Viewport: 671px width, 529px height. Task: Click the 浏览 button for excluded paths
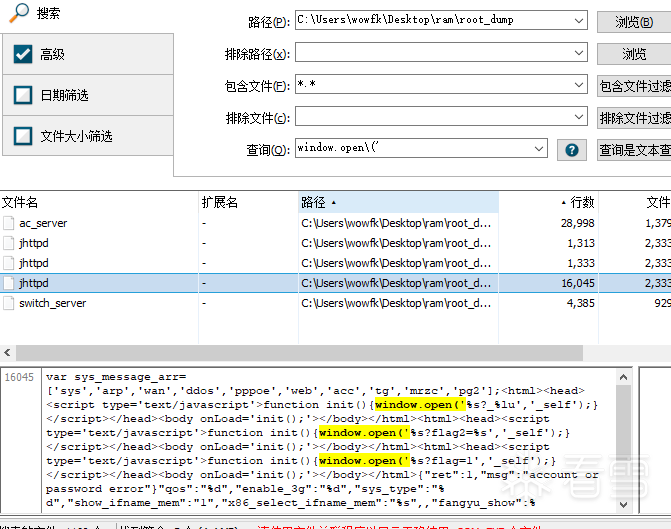tap(634, 54)
